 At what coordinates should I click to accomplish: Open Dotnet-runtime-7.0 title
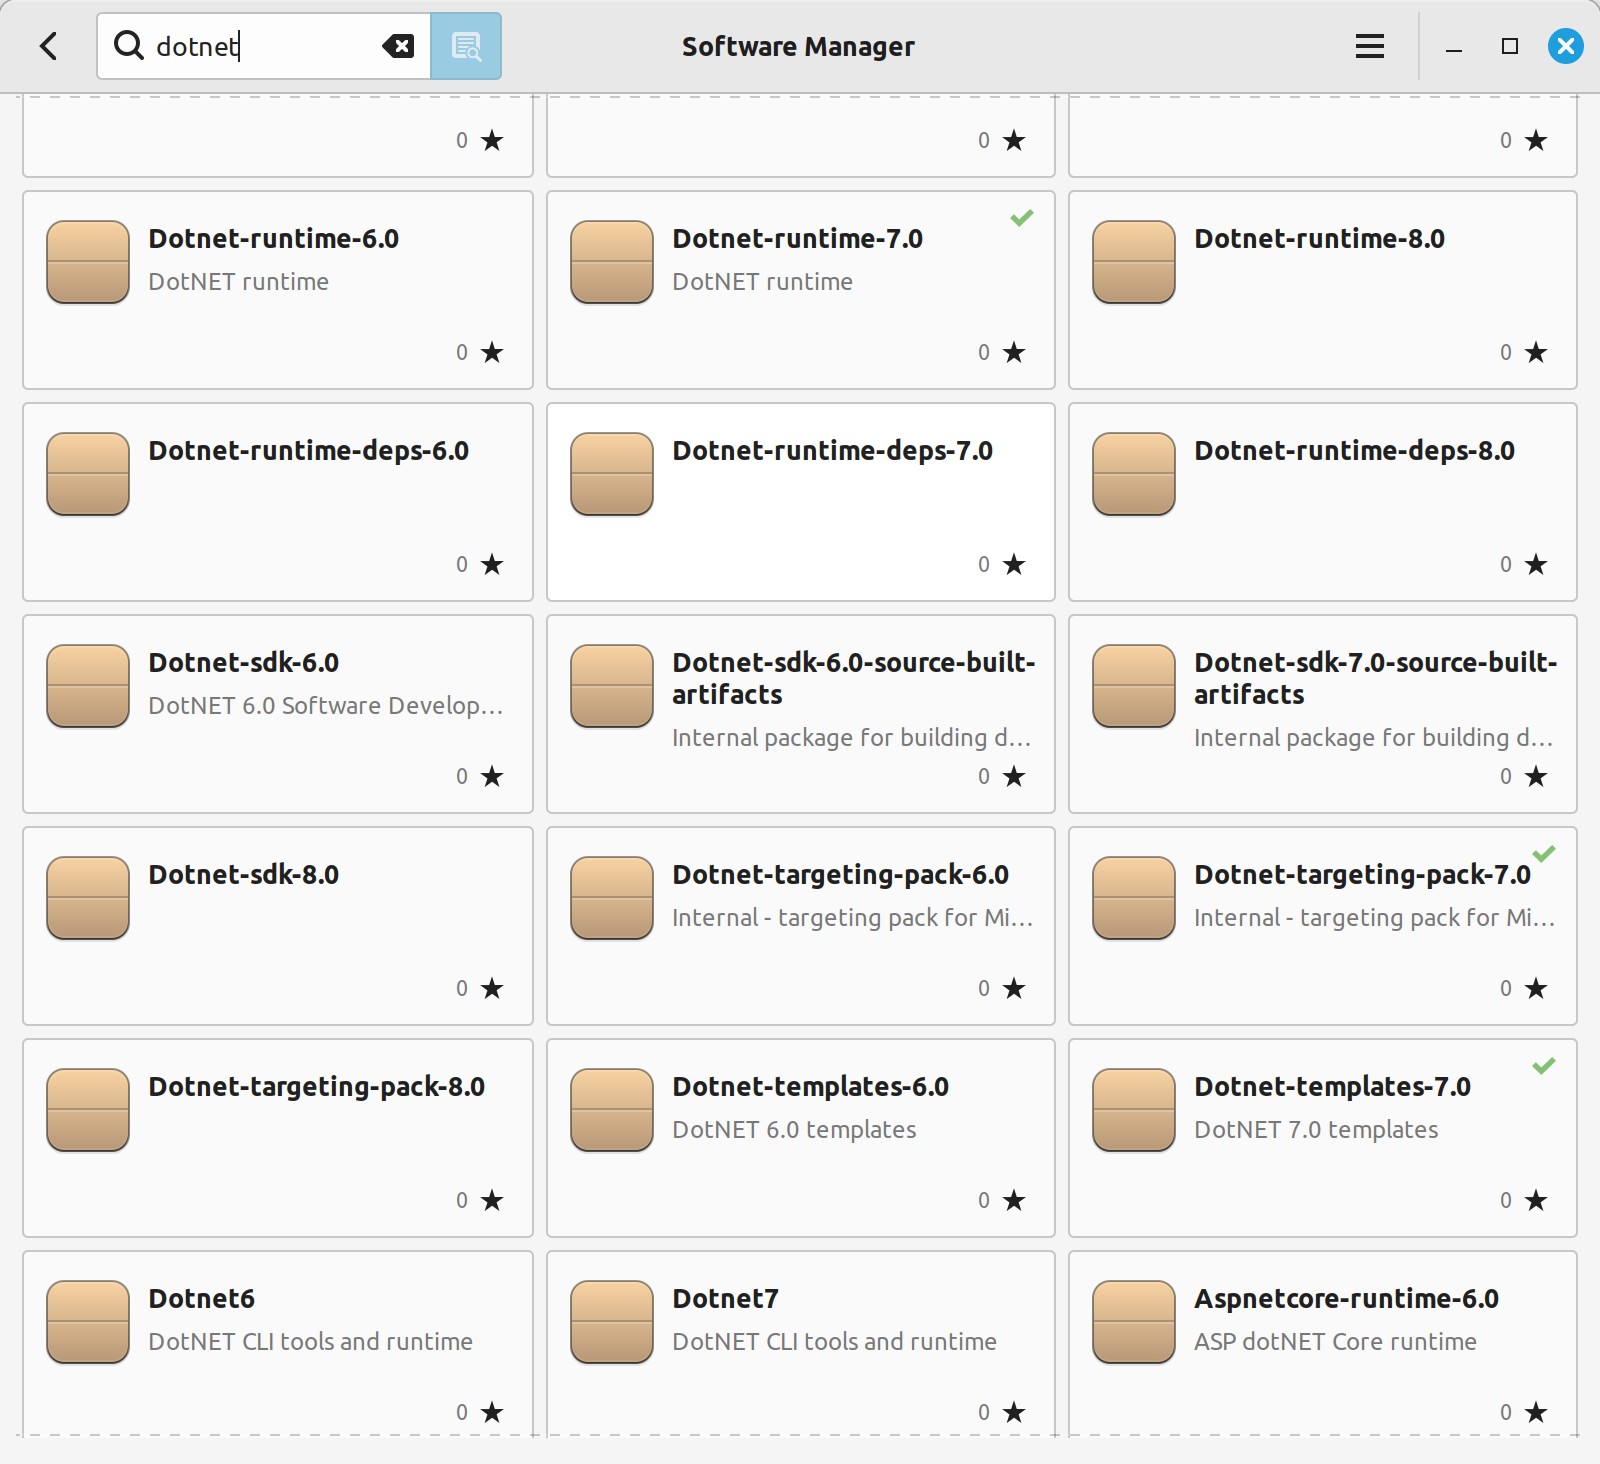point(797,239)
